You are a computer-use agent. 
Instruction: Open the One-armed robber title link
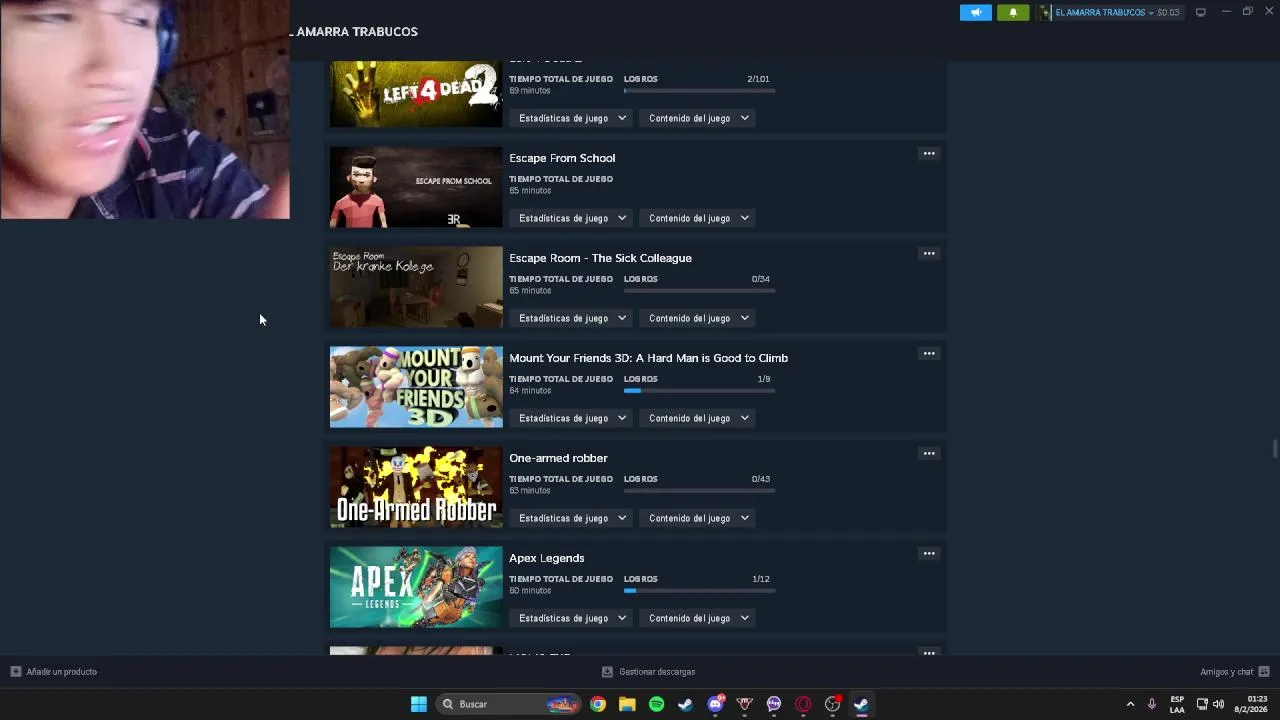click(558, 458)
